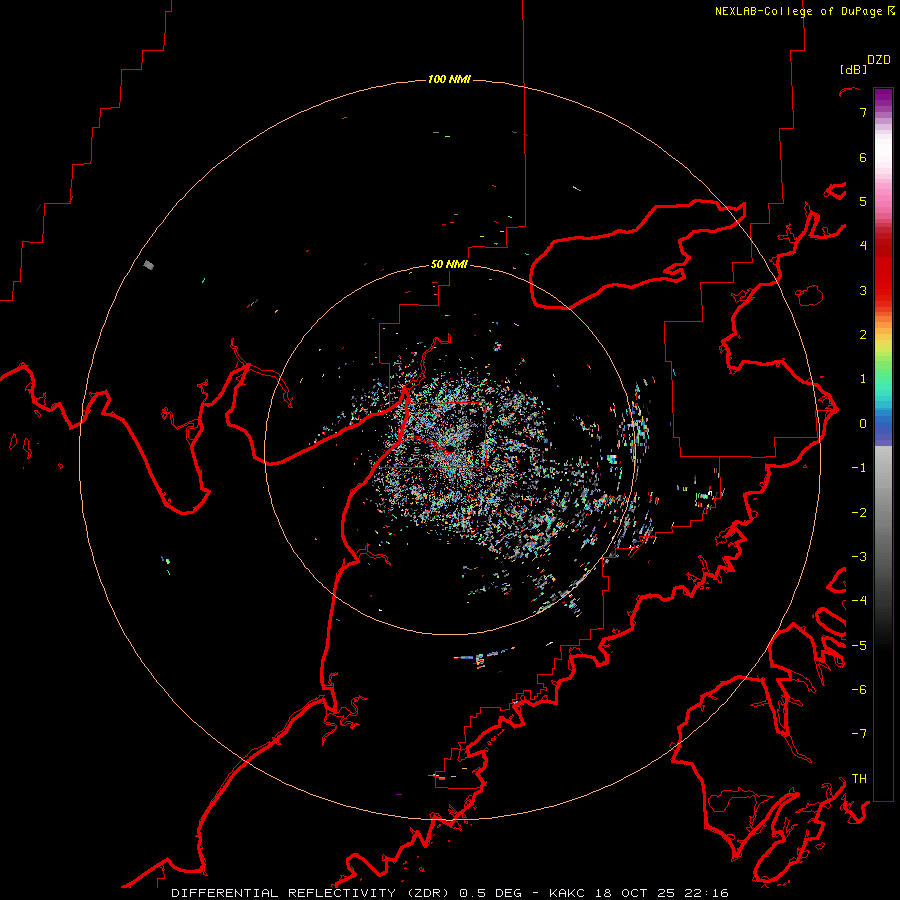The width and height of the screenshot is (900, 900).
Task: Click the -3 dB value on the color scale
Action: tap(859, 557)
